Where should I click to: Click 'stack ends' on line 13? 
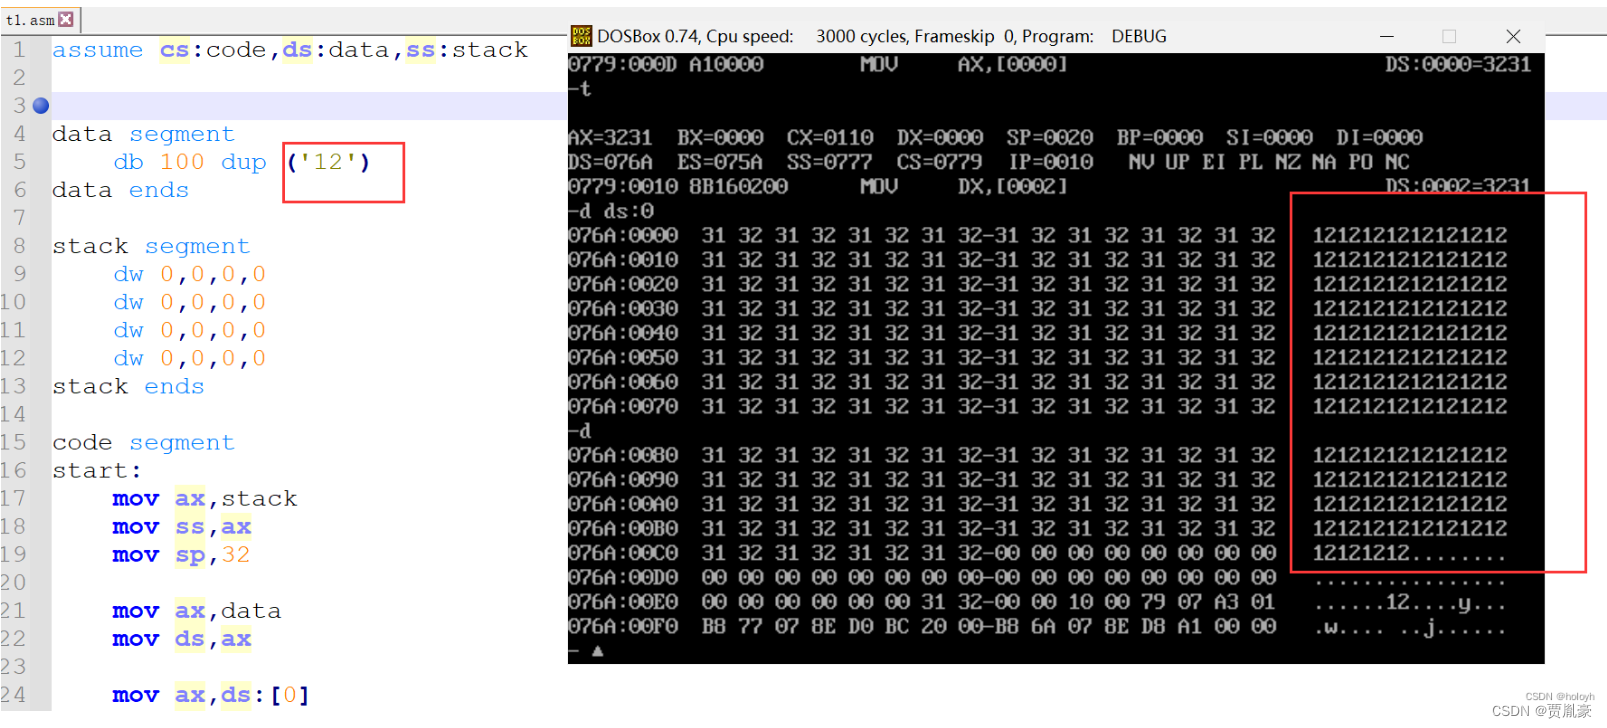(x=128, y=386)
